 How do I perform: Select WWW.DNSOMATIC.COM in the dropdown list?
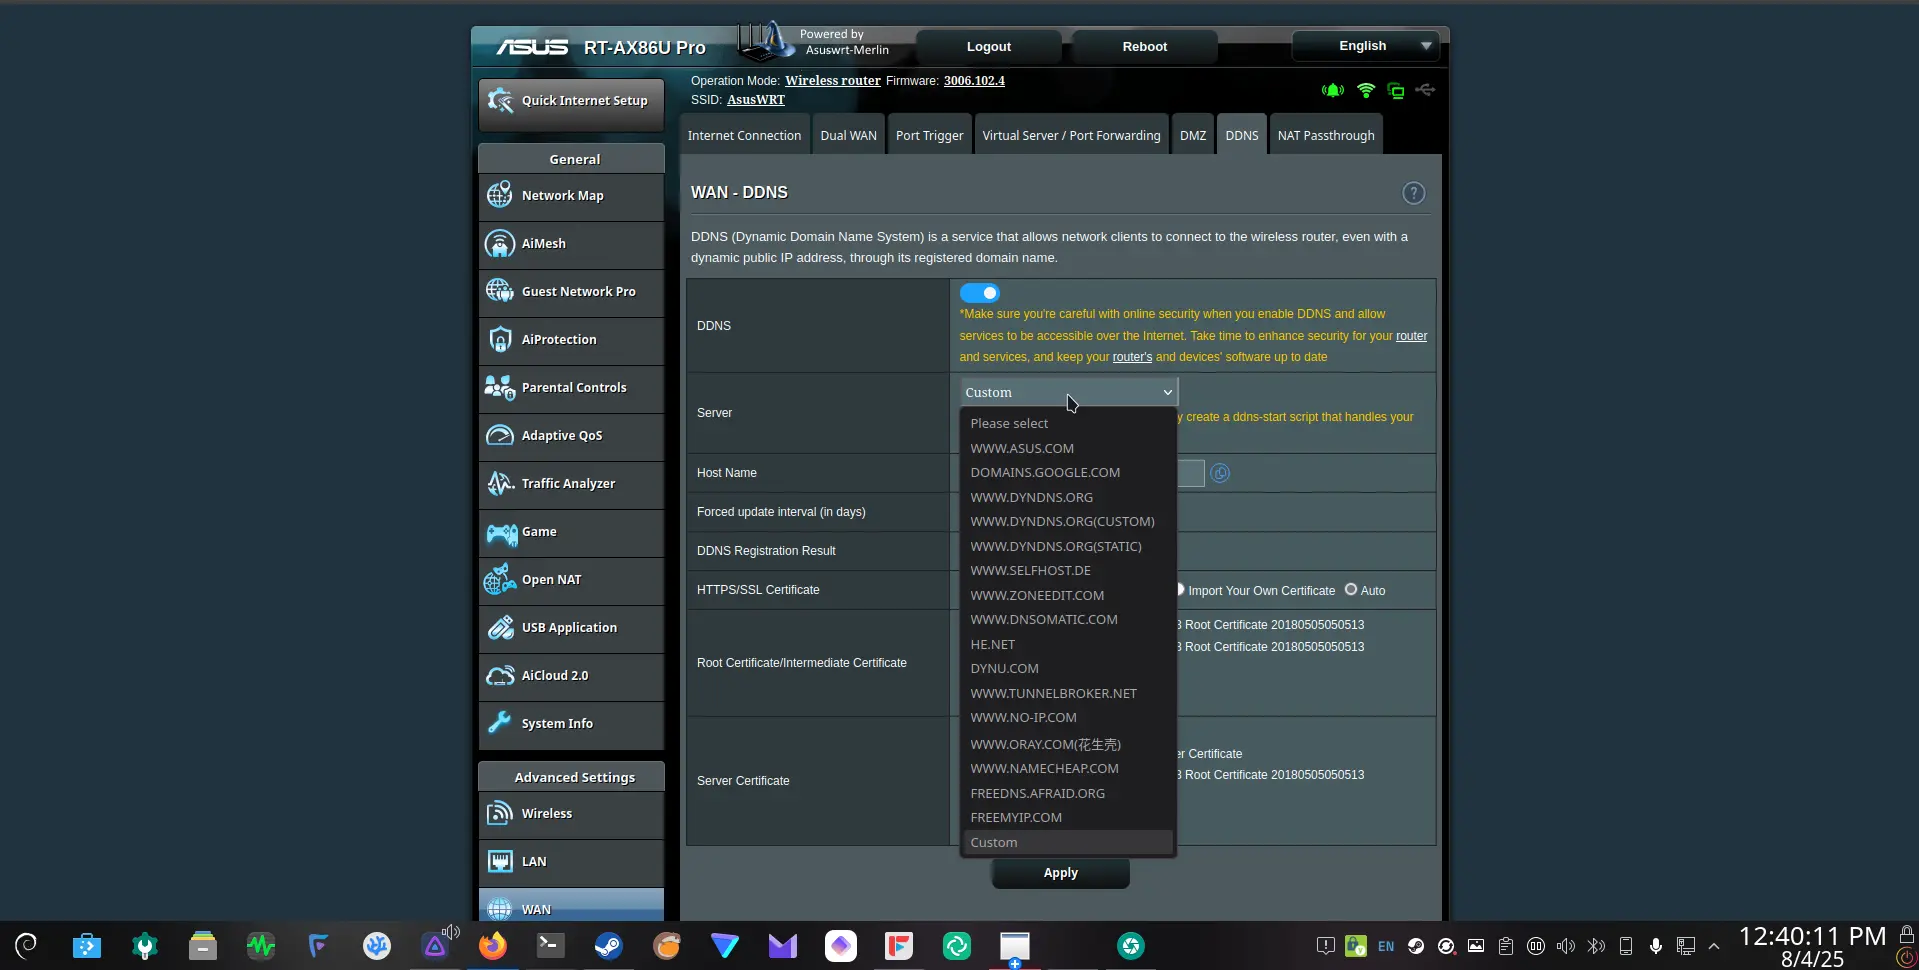pyautogui.click(x=1043, y=620)
